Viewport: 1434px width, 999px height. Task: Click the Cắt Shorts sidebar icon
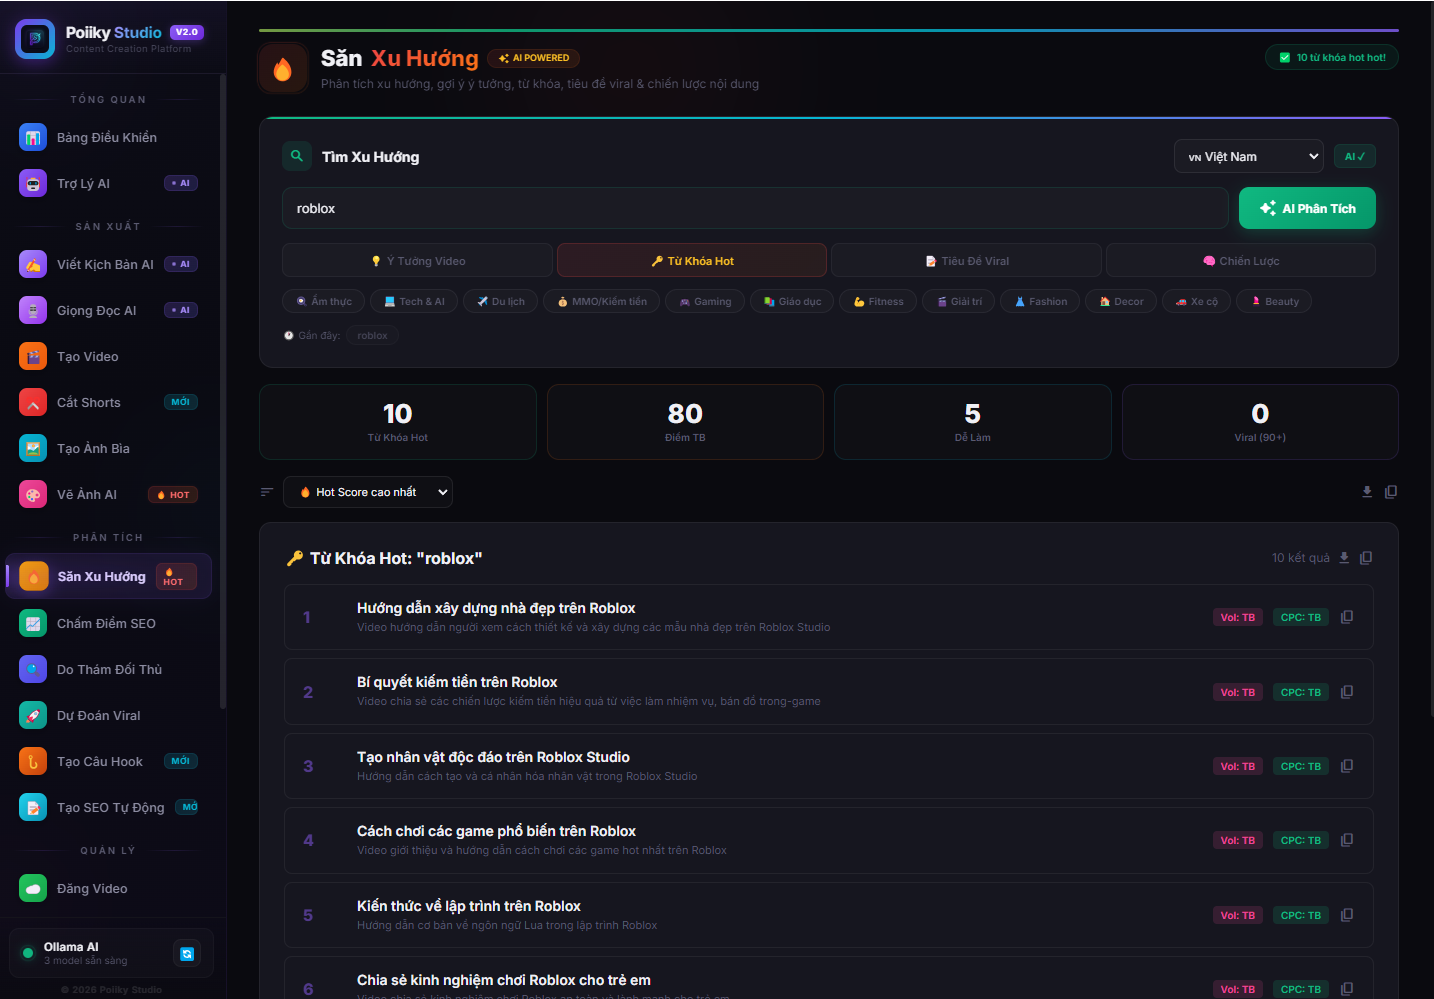coord(33,402)
